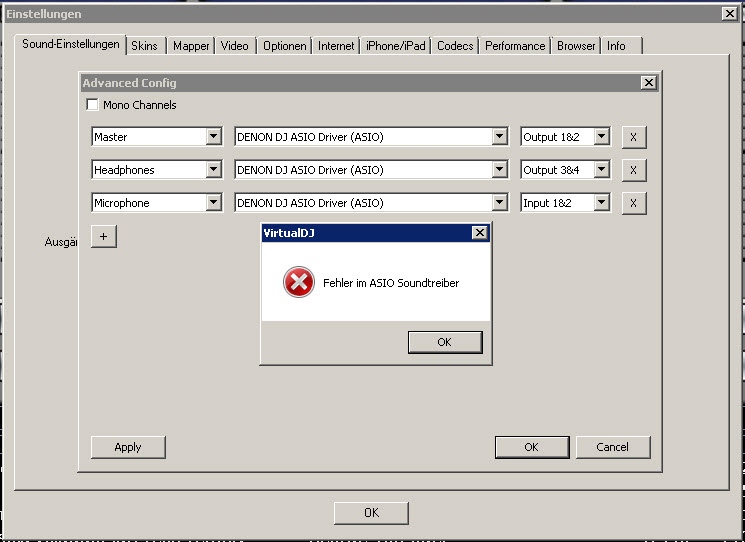This screenshot has width=745, height=542.
Task: Close the VirtualDJ error popup
Action: click(x=479, y=233)
